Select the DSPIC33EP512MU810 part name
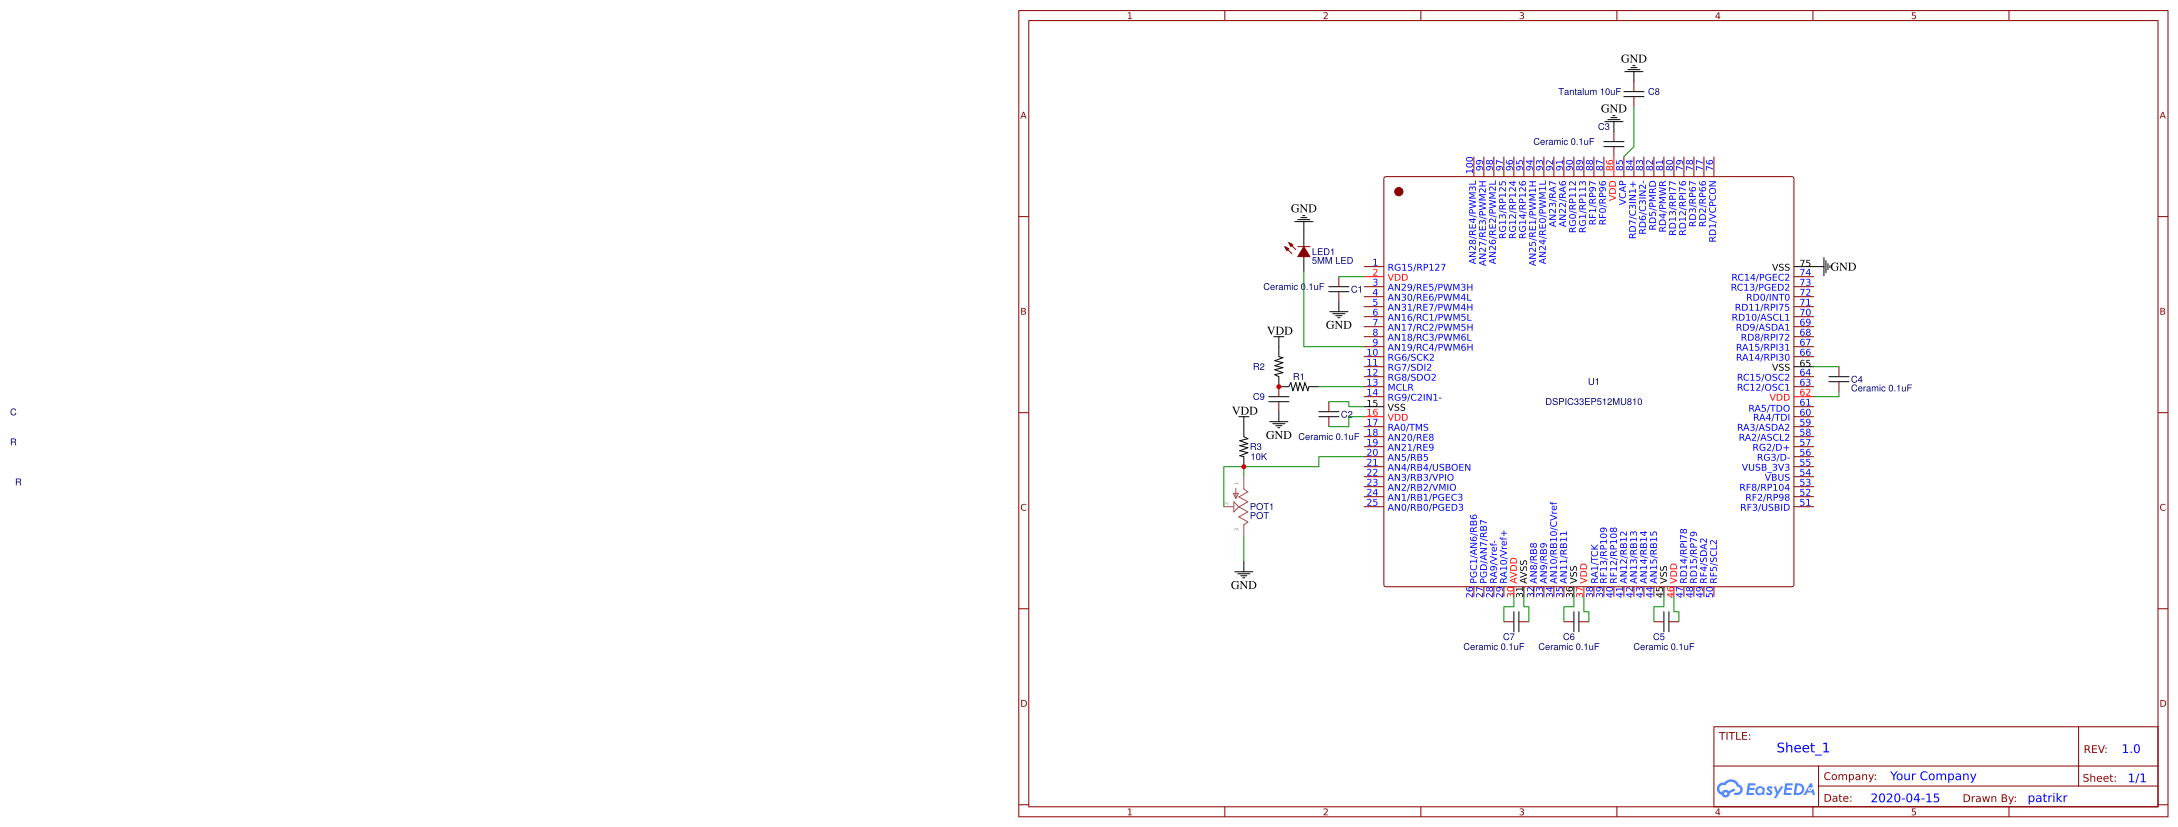The height and width of the screenshot is (827, 2178). pos(1593,402)
